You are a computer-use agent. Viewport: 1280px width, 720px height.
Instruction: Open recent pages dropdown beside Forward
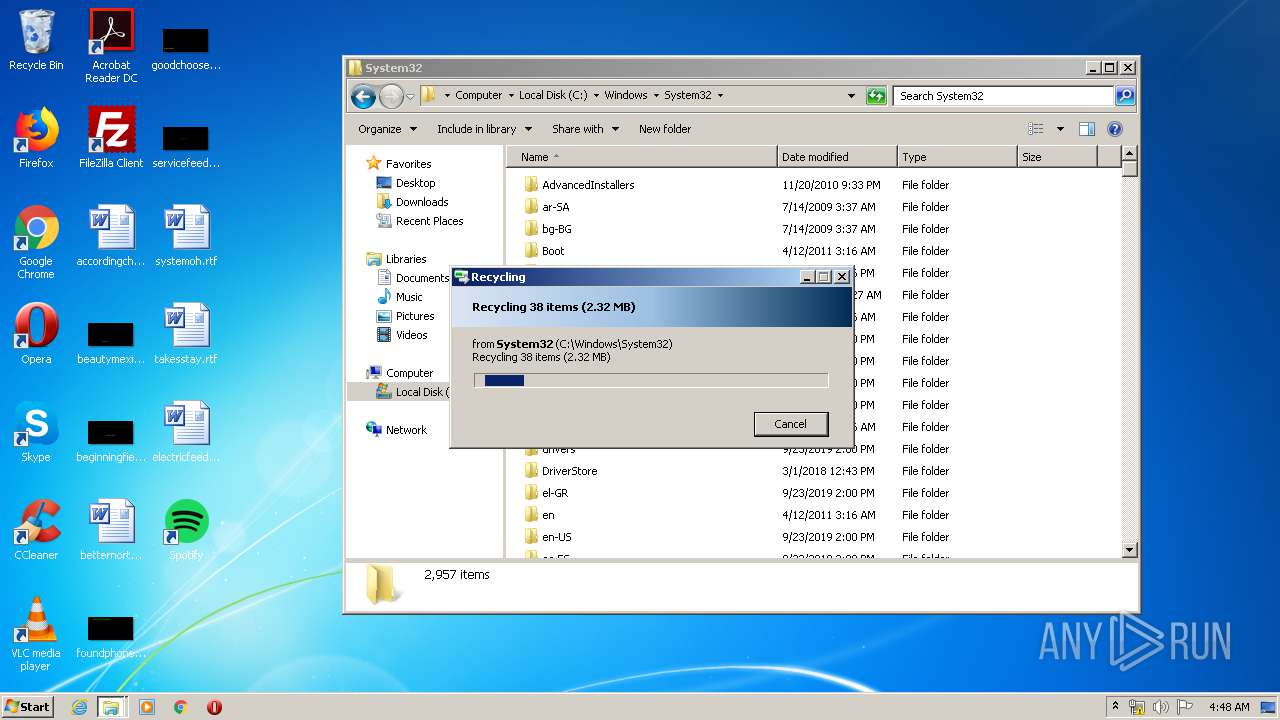point(410,97)
